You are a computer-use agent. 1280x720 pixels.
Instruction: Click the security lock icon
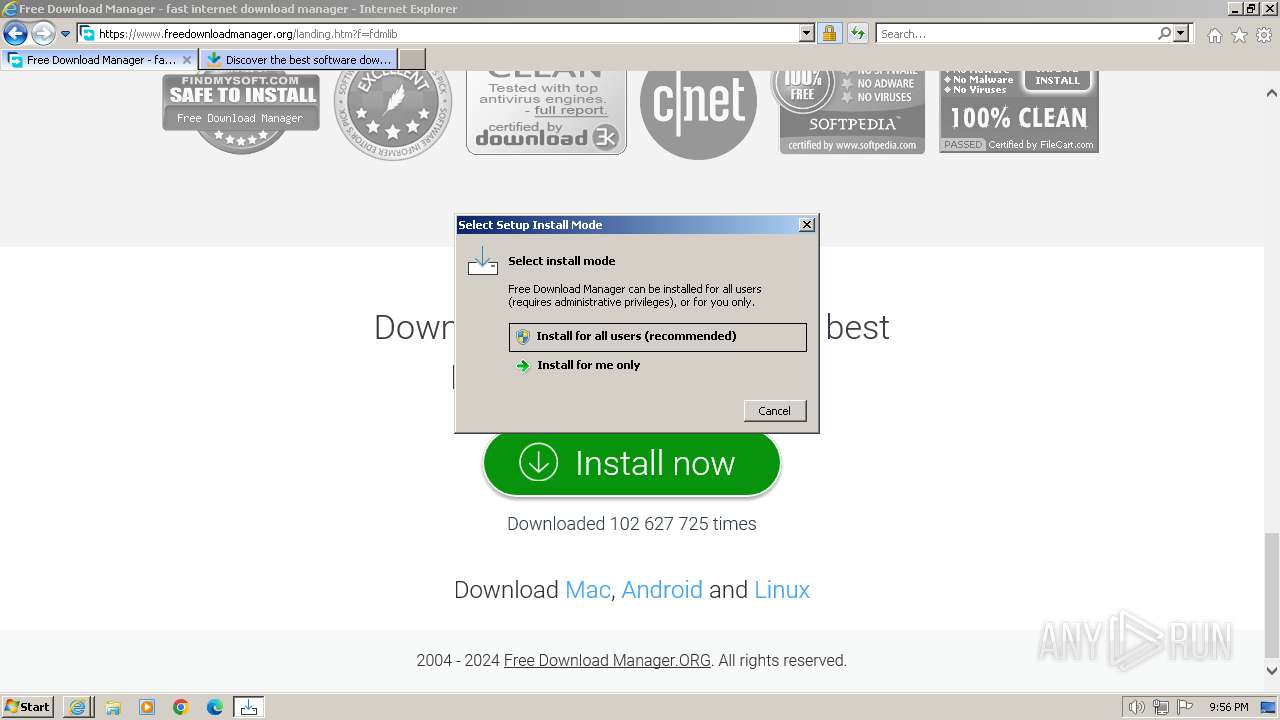click(x=829, y=34)
